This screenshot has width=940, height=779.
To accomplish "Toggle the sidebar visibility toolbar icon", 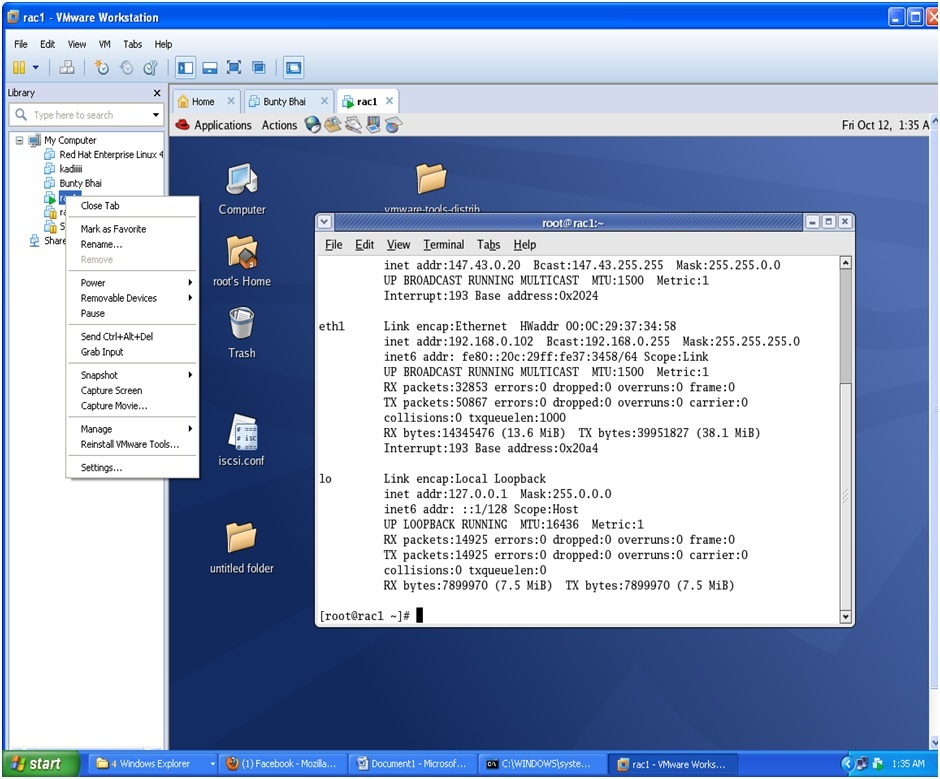I will 186,67.
